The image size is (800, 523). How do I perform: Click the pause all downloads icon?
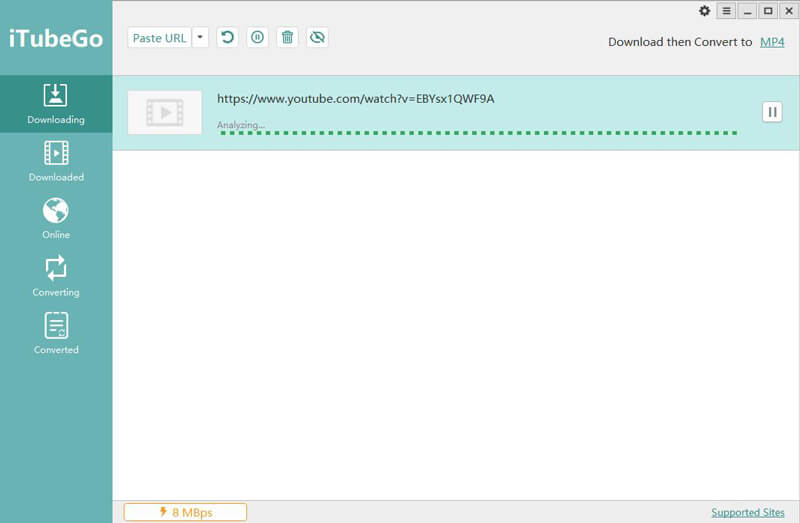click(x=258, y=37)
